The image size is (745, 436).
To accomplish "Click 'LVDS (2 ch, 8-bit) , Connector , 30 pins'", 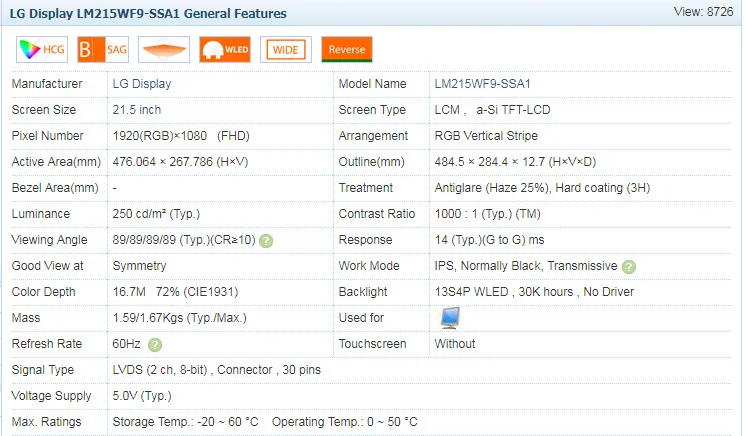I will click(x=217, y=370).
